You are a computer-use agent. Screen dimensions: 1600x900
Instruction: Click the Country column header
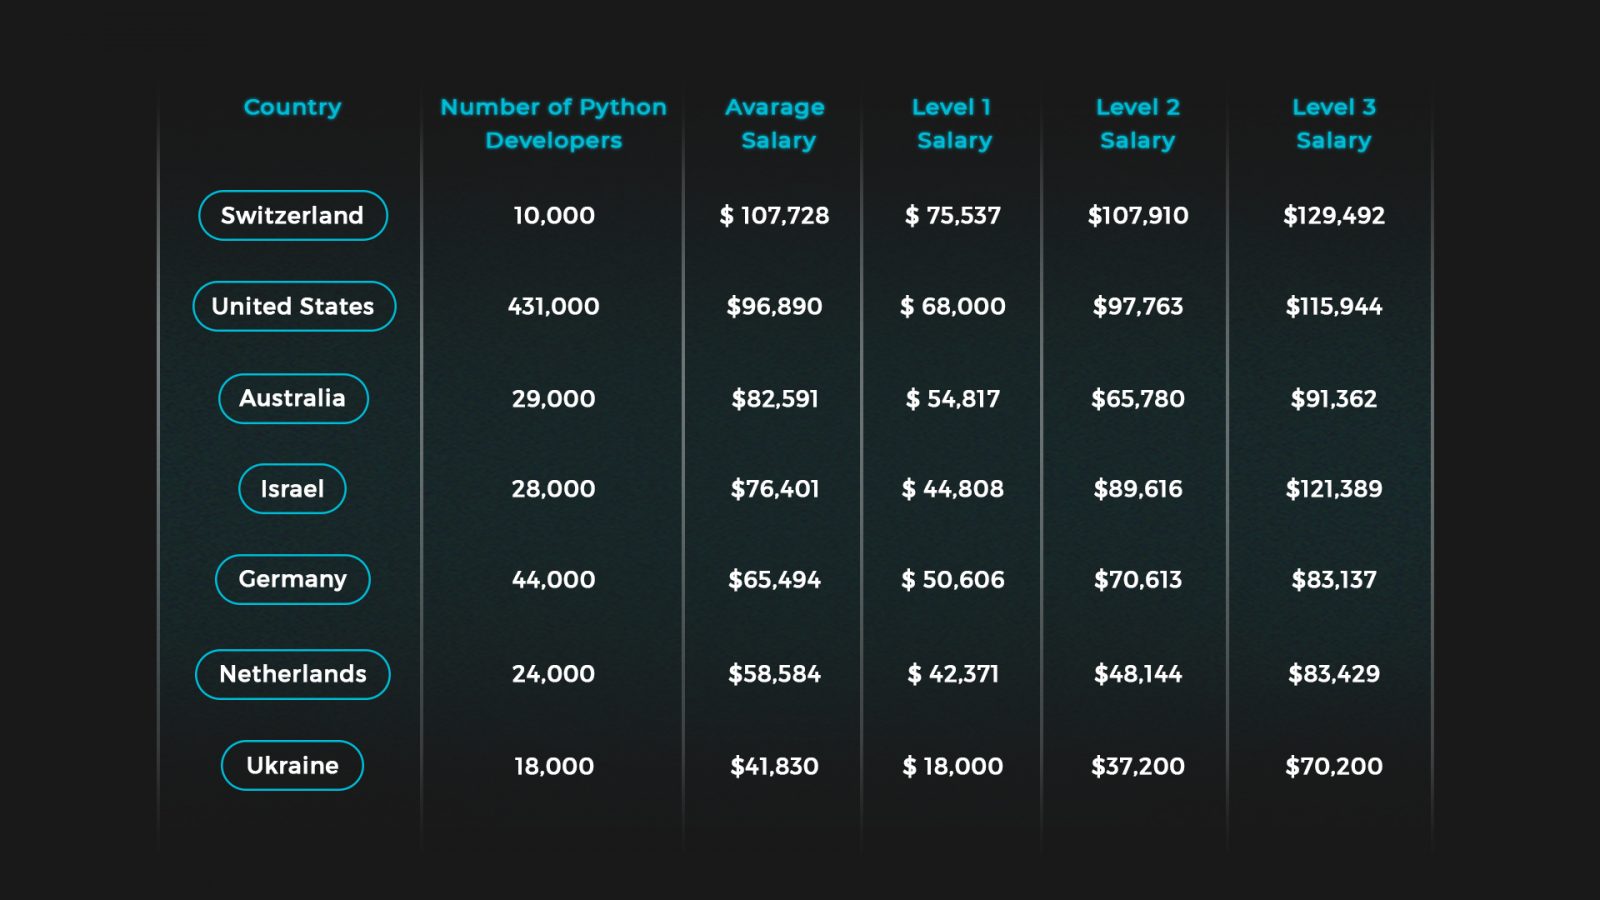pos(292,107)
